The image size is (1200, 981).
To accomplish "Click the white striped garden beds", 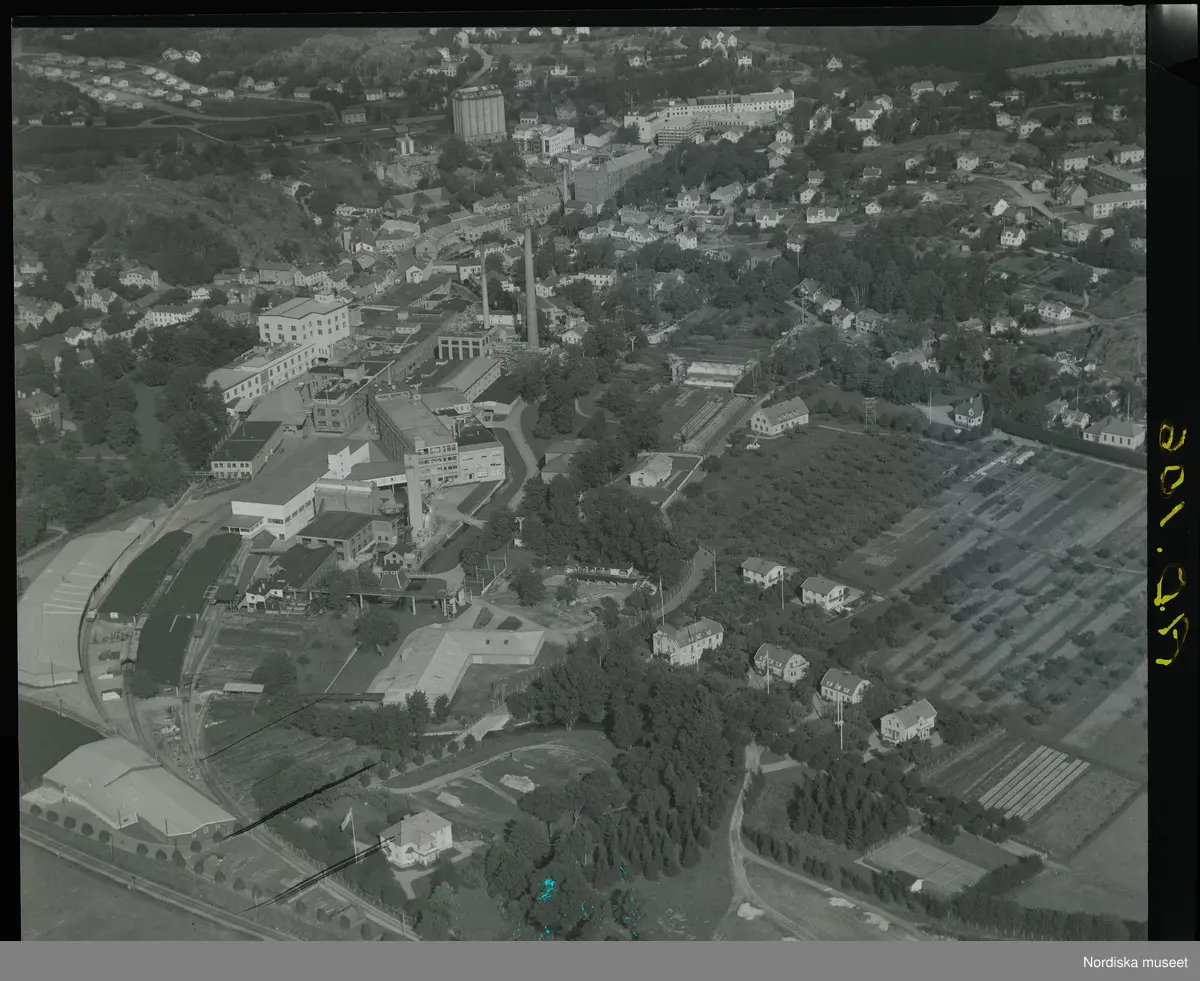I will [x=1032, y=780].
